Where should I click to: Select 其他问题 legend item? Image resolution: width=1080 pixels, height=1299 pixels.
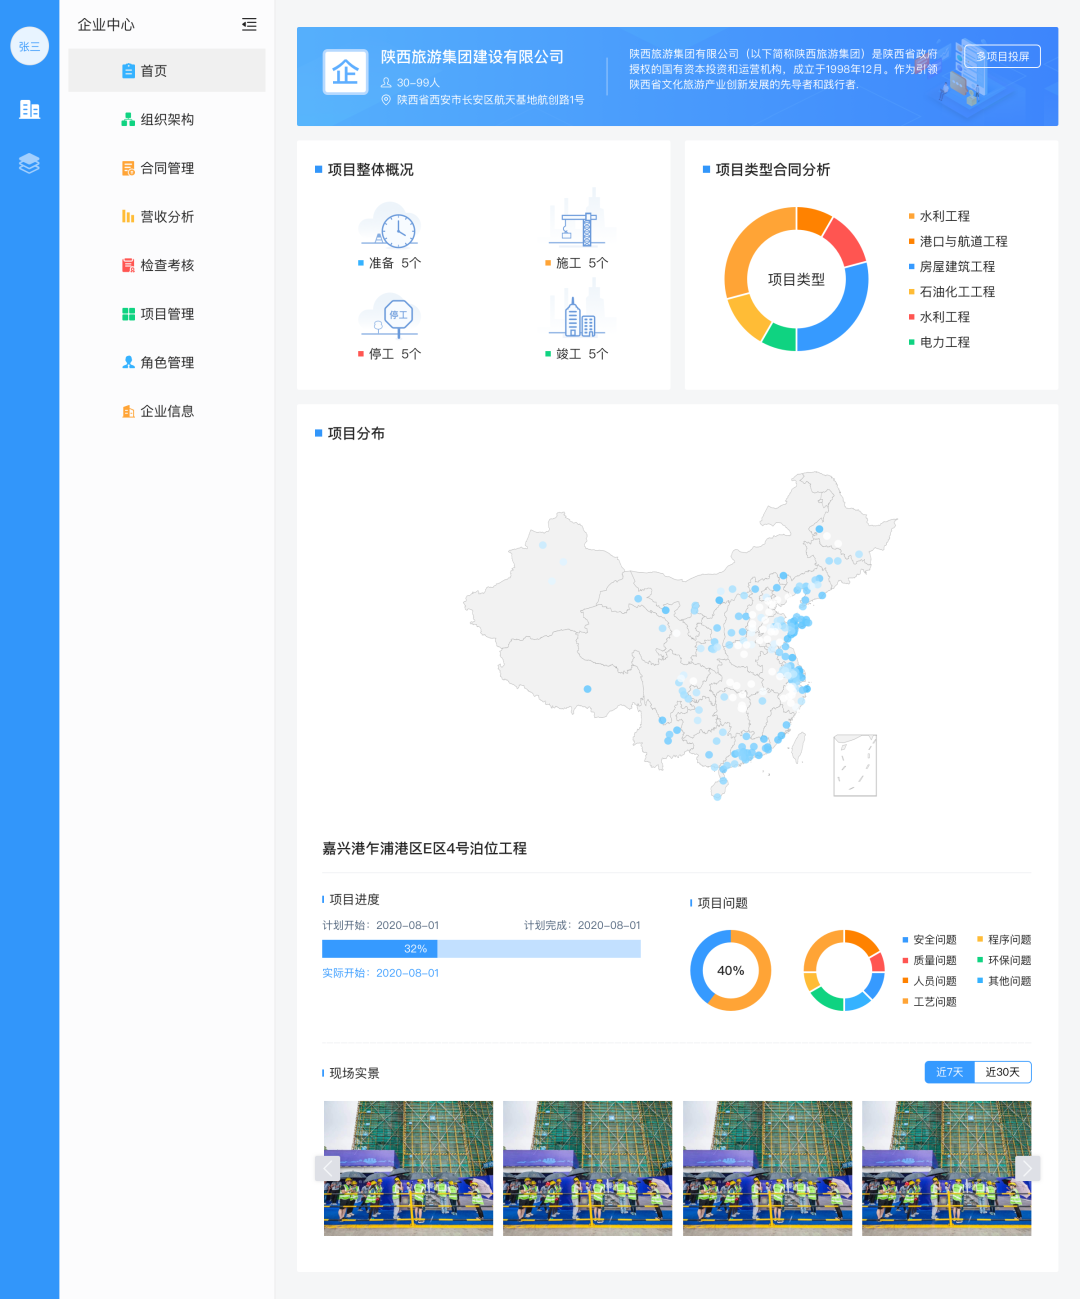1004,981
